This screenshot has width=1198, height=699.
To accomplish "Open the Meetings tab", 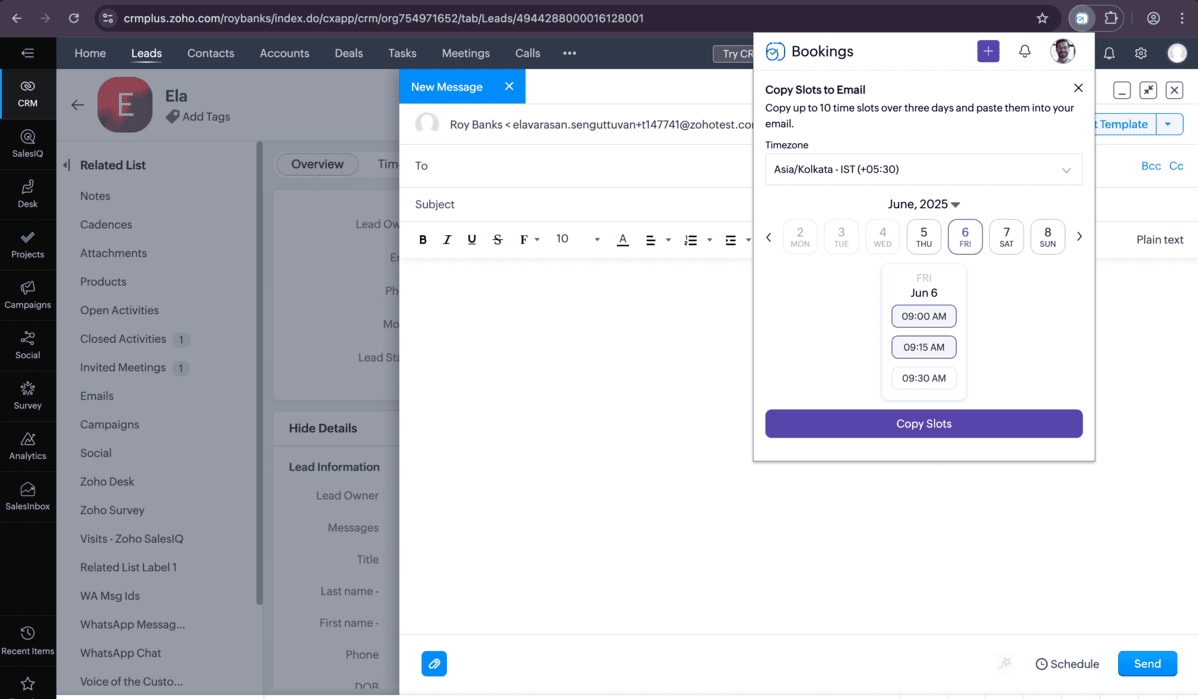I will [x=465, y=53].
